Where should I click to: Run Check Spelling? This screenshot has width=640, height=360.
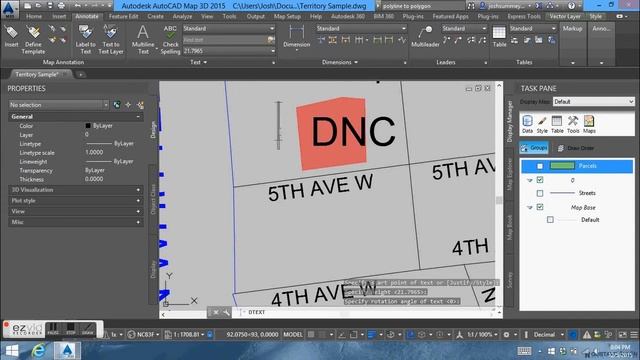(170, 40)
